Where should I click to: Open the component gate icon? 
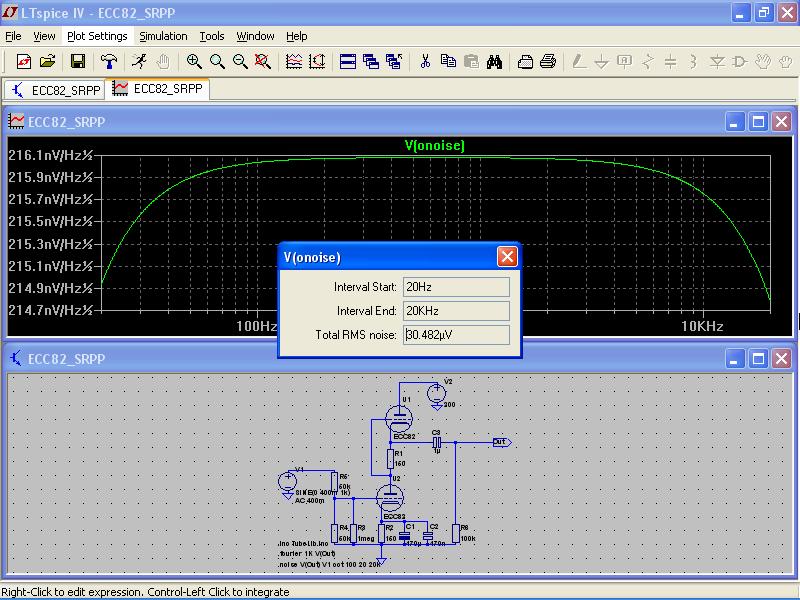tap(740, 62)
